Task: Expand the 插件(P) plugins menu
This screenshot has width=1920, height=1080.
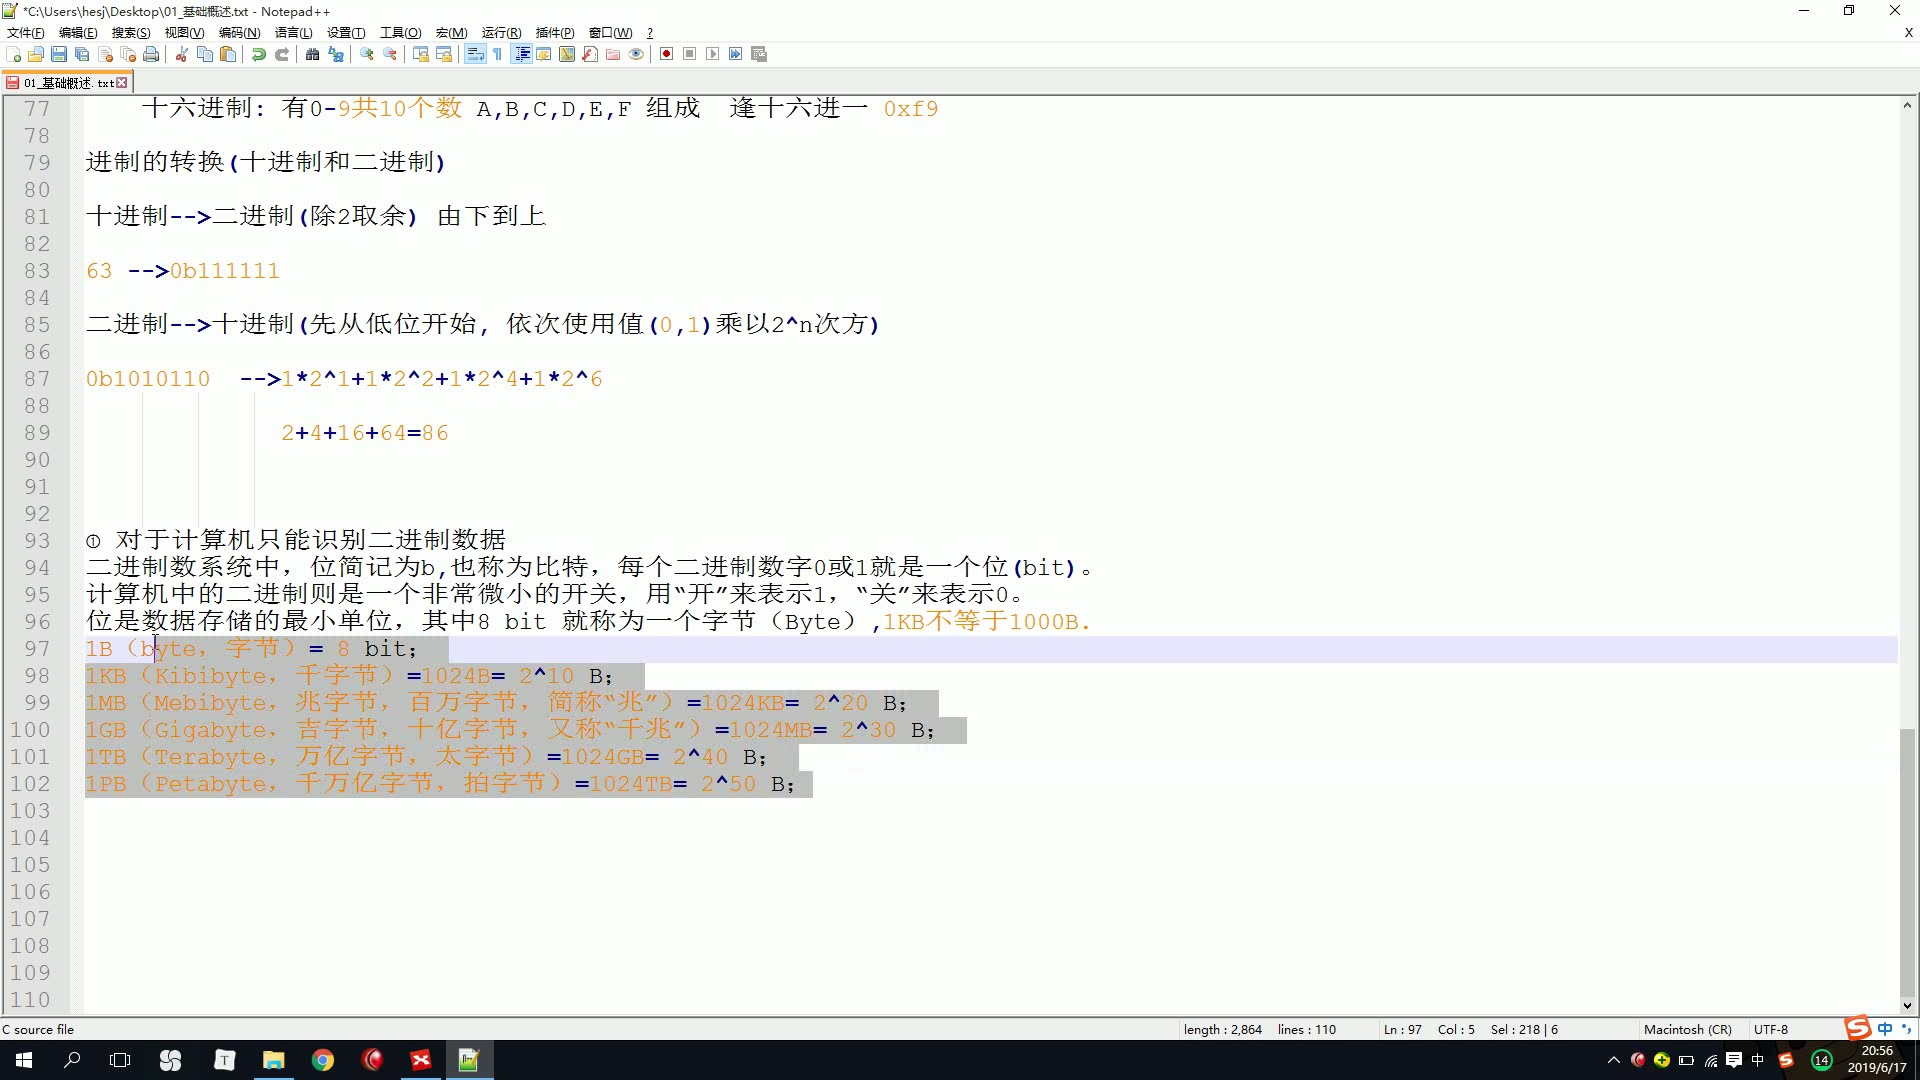Action: (x=553, y=32)
